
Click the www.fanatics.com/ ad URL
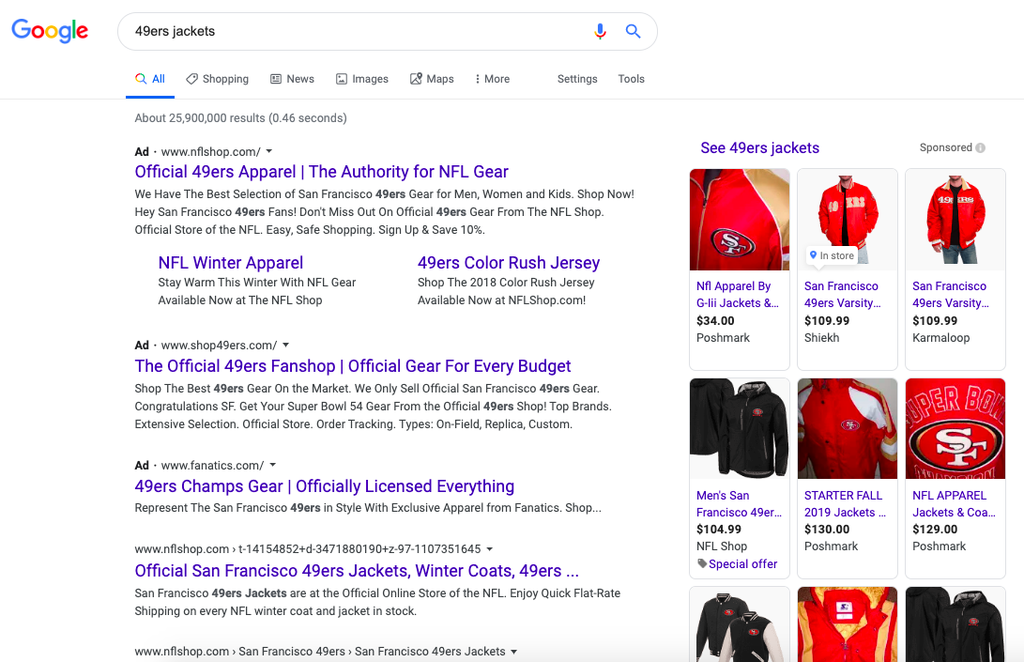[x=212, y=465]
